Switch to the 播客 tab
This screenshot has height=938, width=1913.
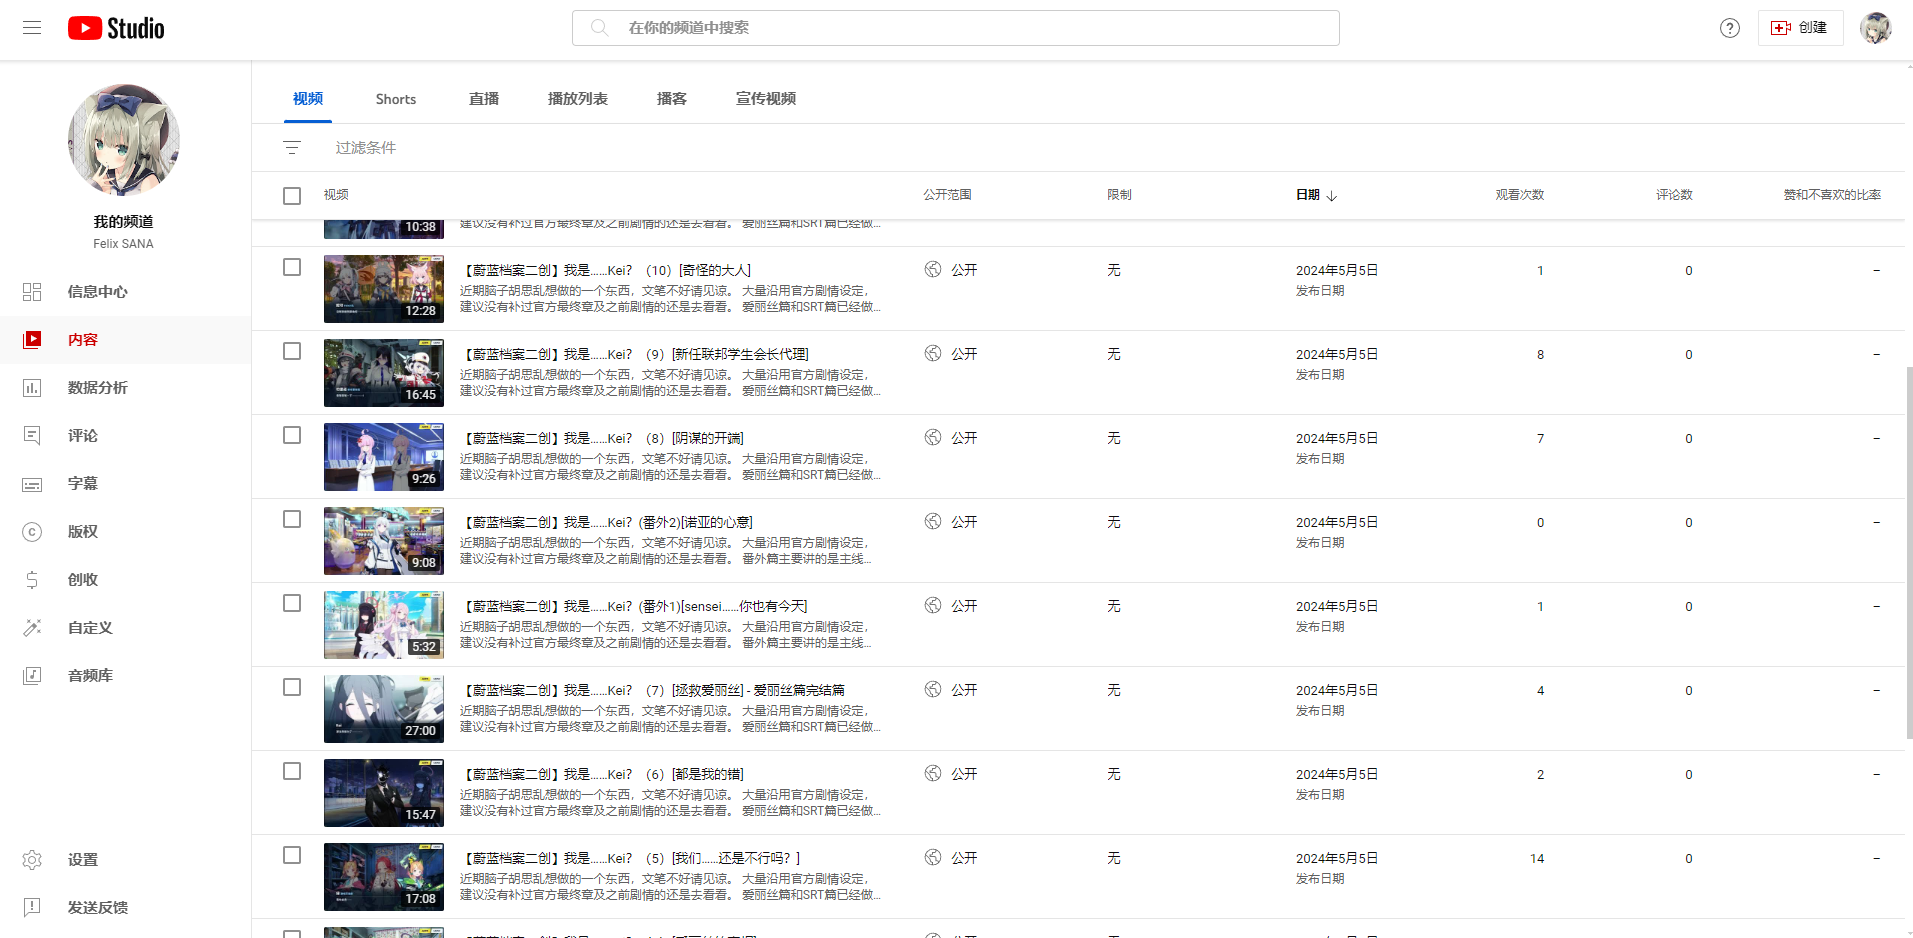(x=672, y=99)
